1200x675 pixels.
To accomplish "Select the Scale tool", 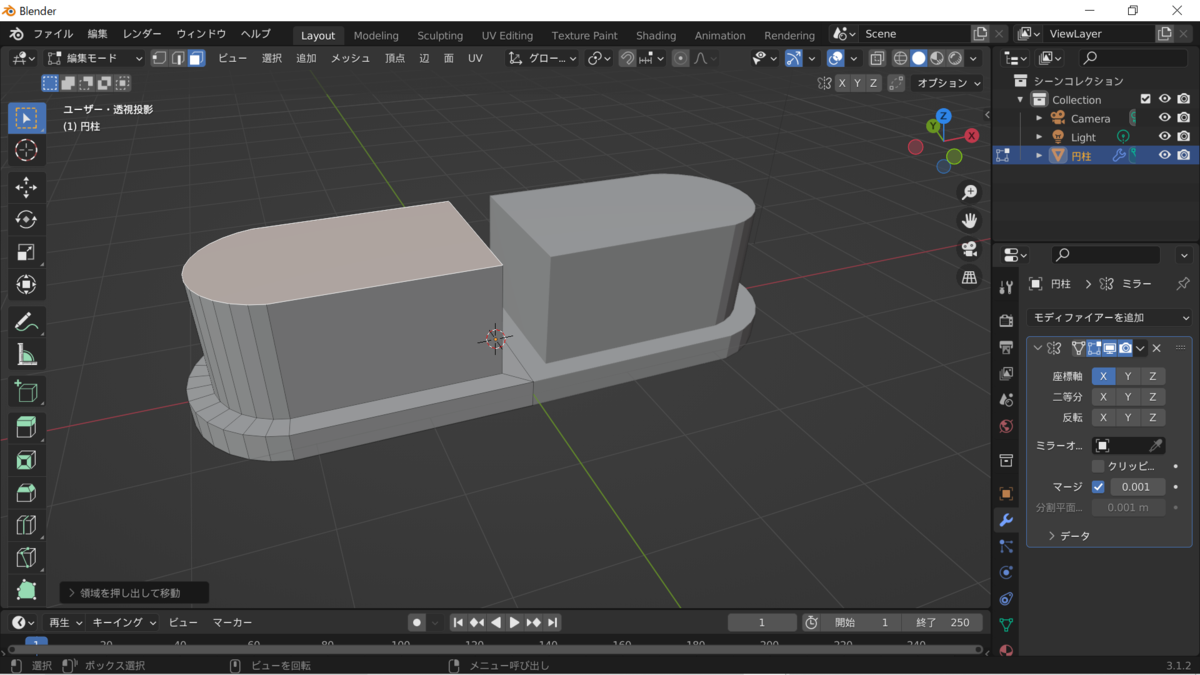I will 27,253.
